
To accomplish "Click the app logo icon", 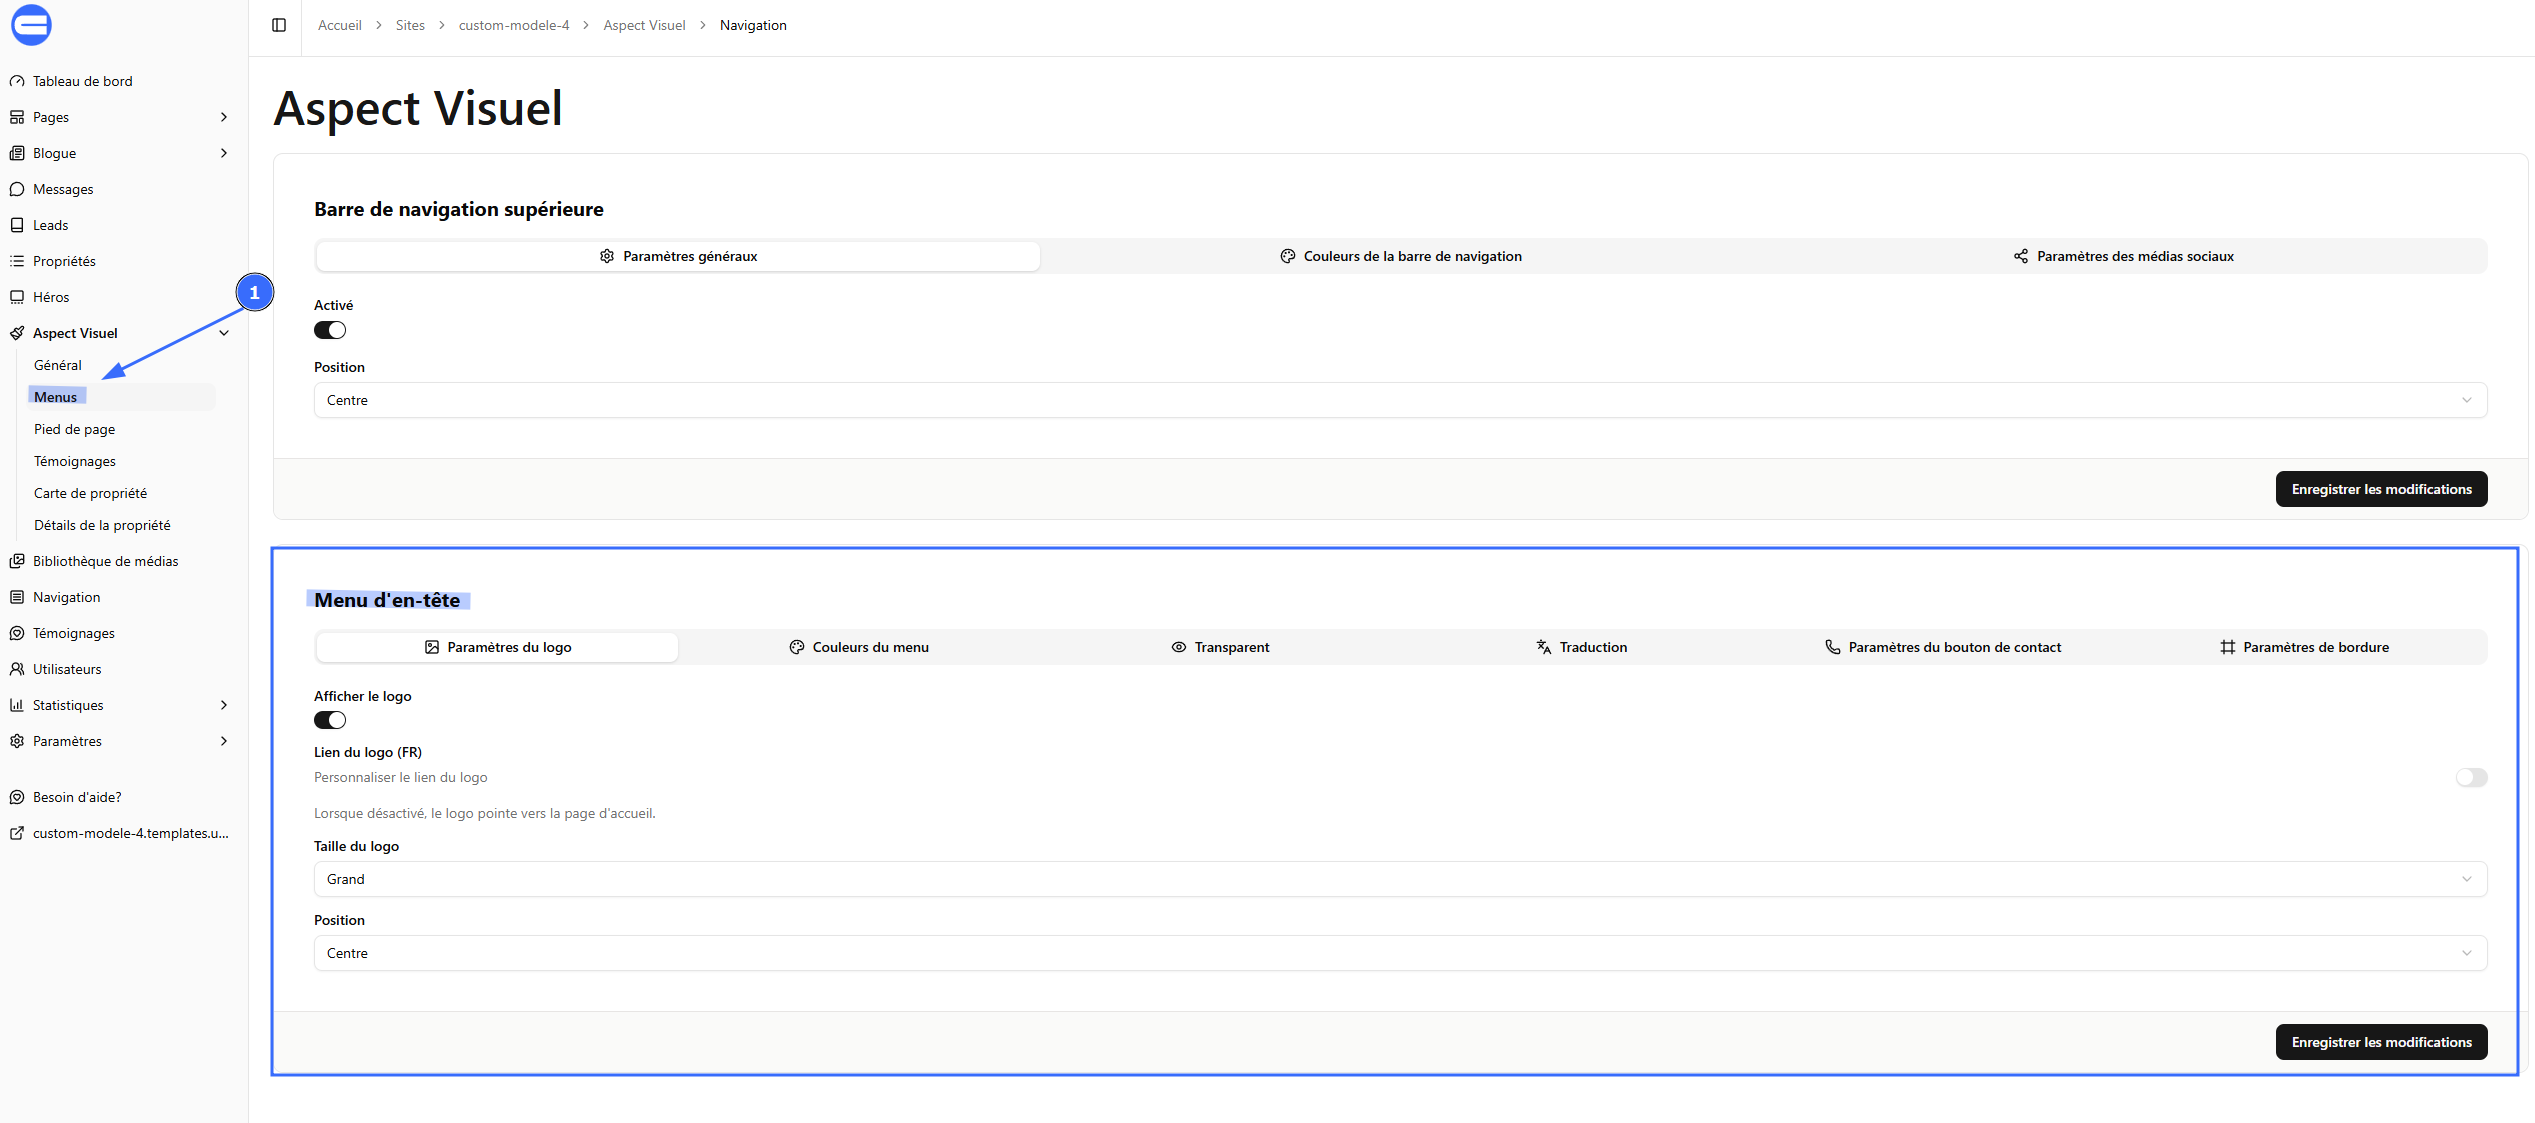I will click(x=31, y=25).
